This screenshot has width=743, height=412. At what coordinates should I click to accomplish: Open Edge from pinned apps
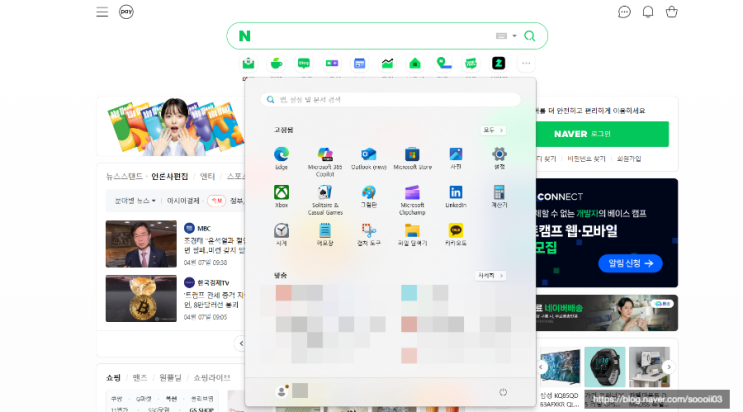[x=281, y=155]
